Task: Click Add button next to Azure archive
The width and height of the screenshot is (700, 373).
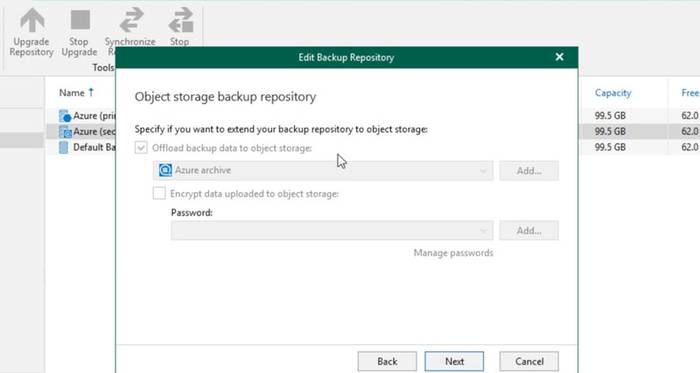Action: click(529, 170)
